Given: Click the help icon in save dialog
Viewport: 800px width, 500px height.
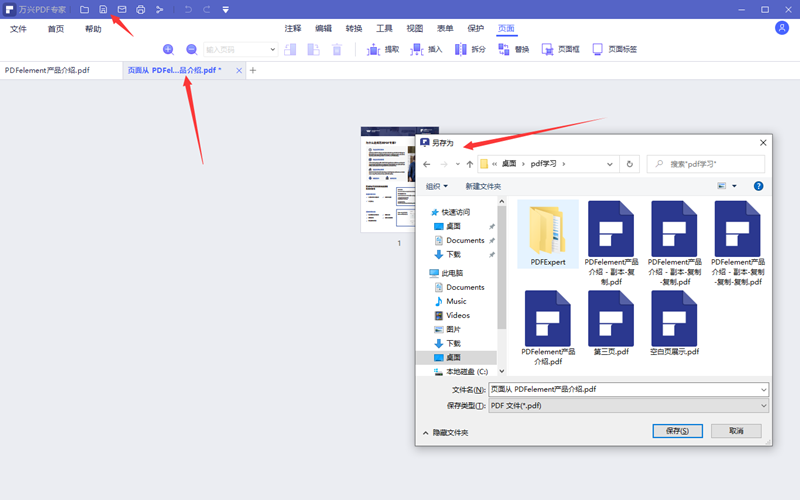Looking at the screenshot, I should 758,186.
